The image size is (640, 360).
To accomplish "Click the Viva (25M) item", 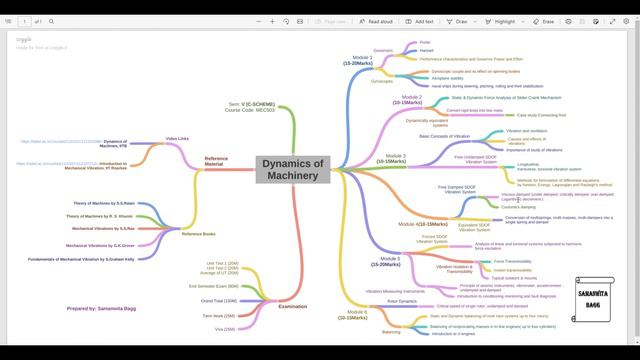I will click(225, 329).
